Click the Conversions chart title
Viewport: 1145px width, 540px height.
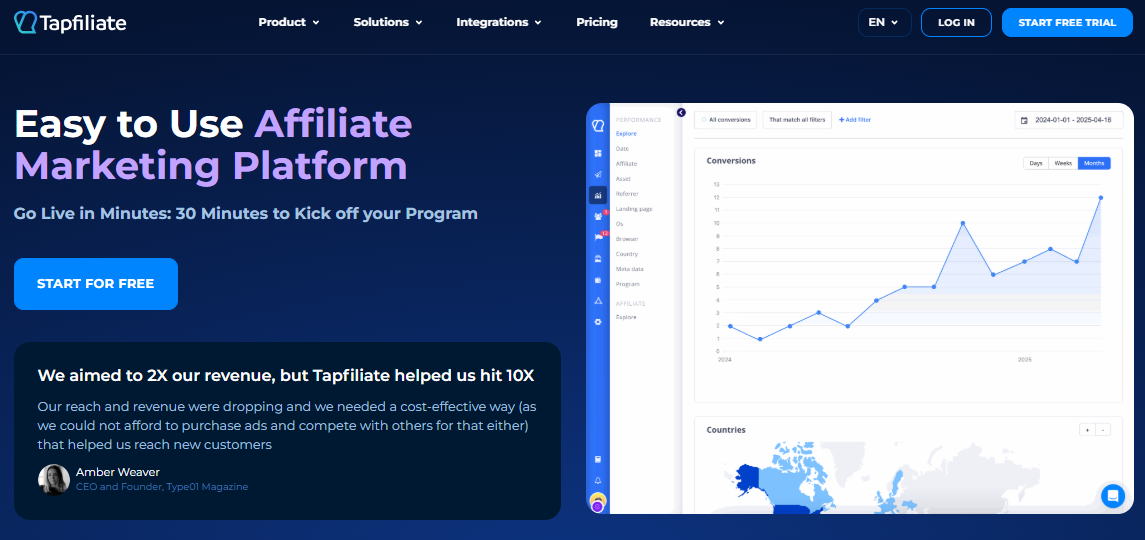pos(731,160)
